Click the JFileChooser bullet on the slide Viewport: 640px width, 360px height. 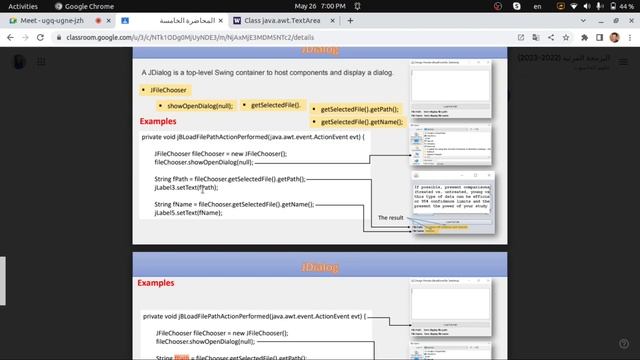165,90
